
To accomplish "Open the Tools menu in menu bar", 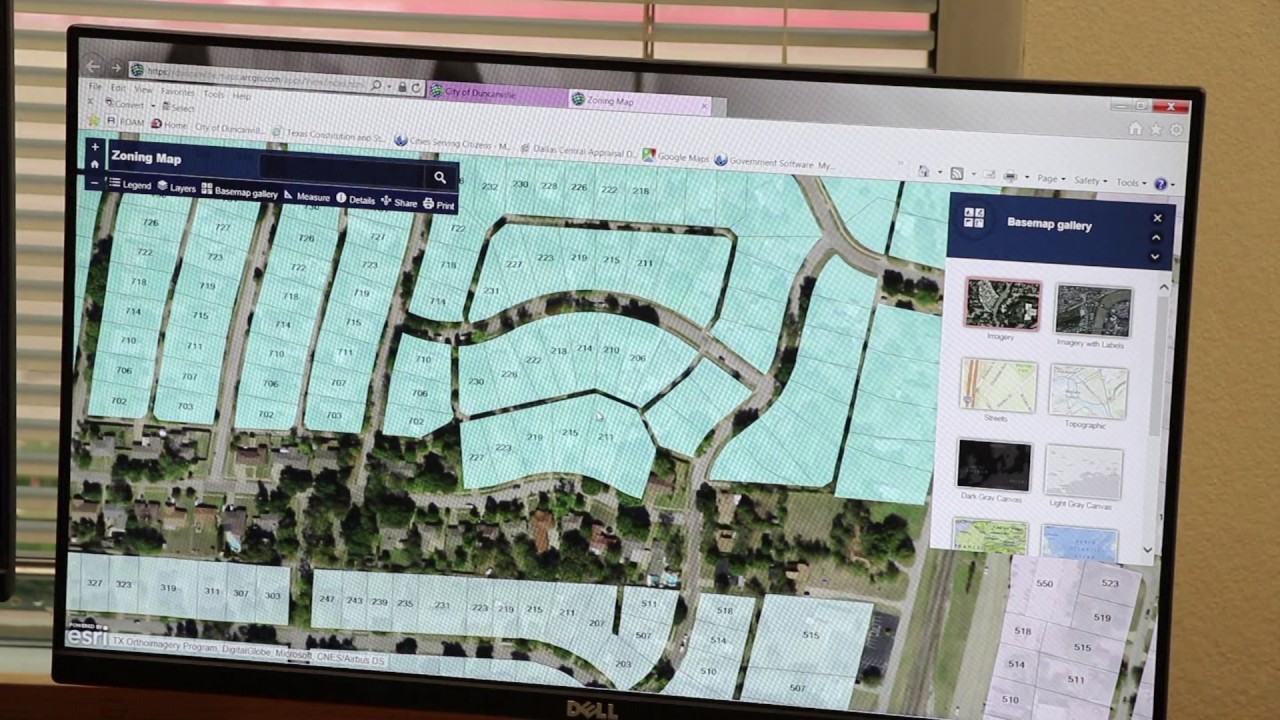I will point(214,94).
